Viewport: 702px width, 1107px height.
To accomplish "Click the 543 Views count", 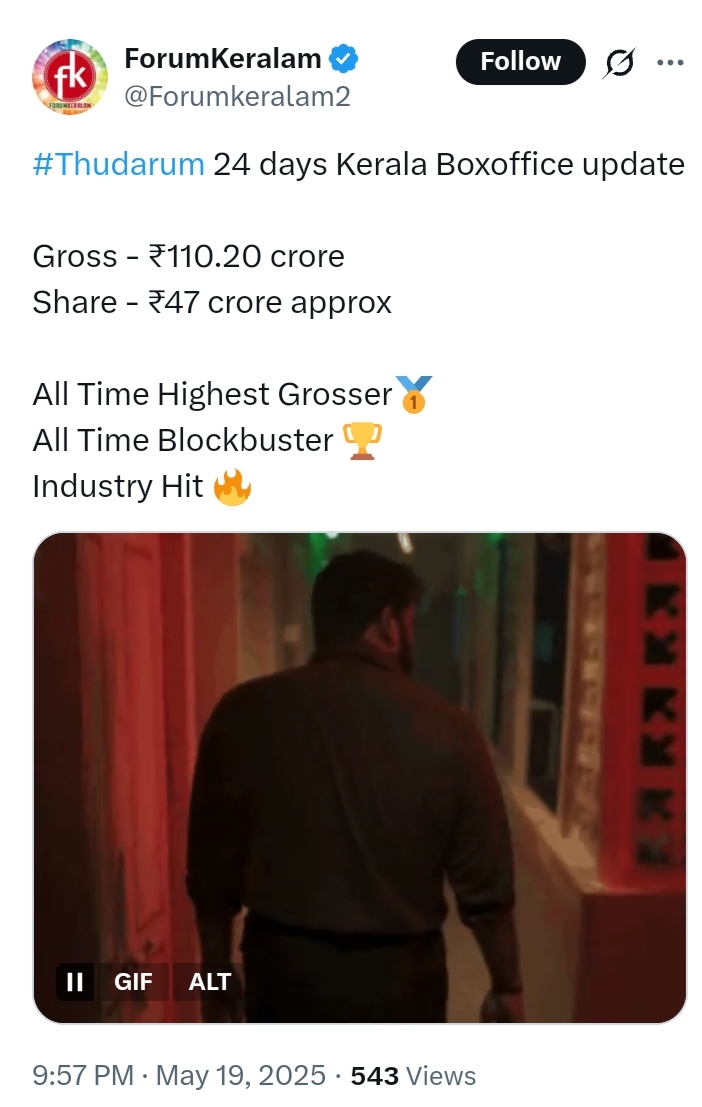I will (x=413, y=1075).
